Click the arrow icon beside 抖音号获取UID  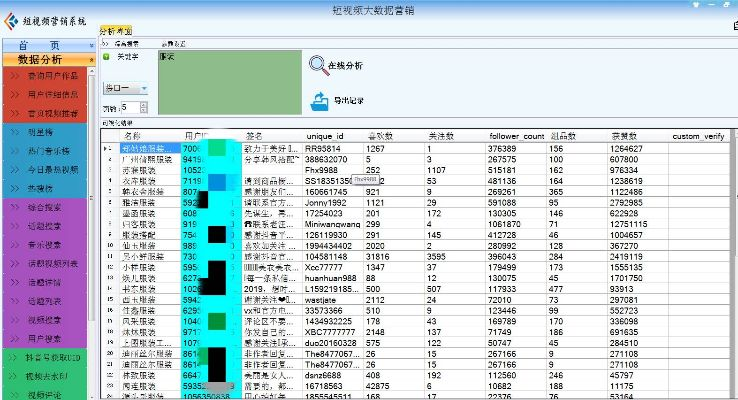tap(14, 358)
